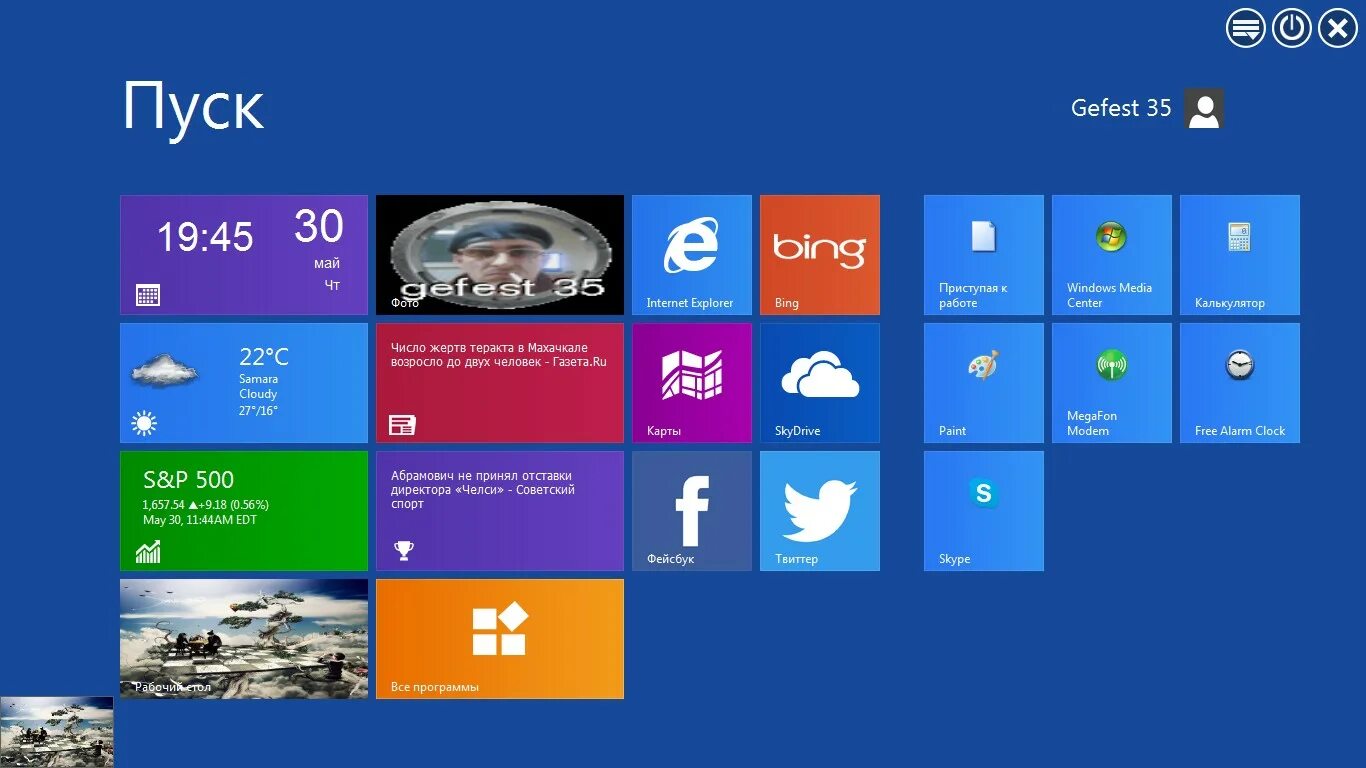
Task: Launch Windows Media Center
Action: pyautogui.click(x=1111, y=254)
